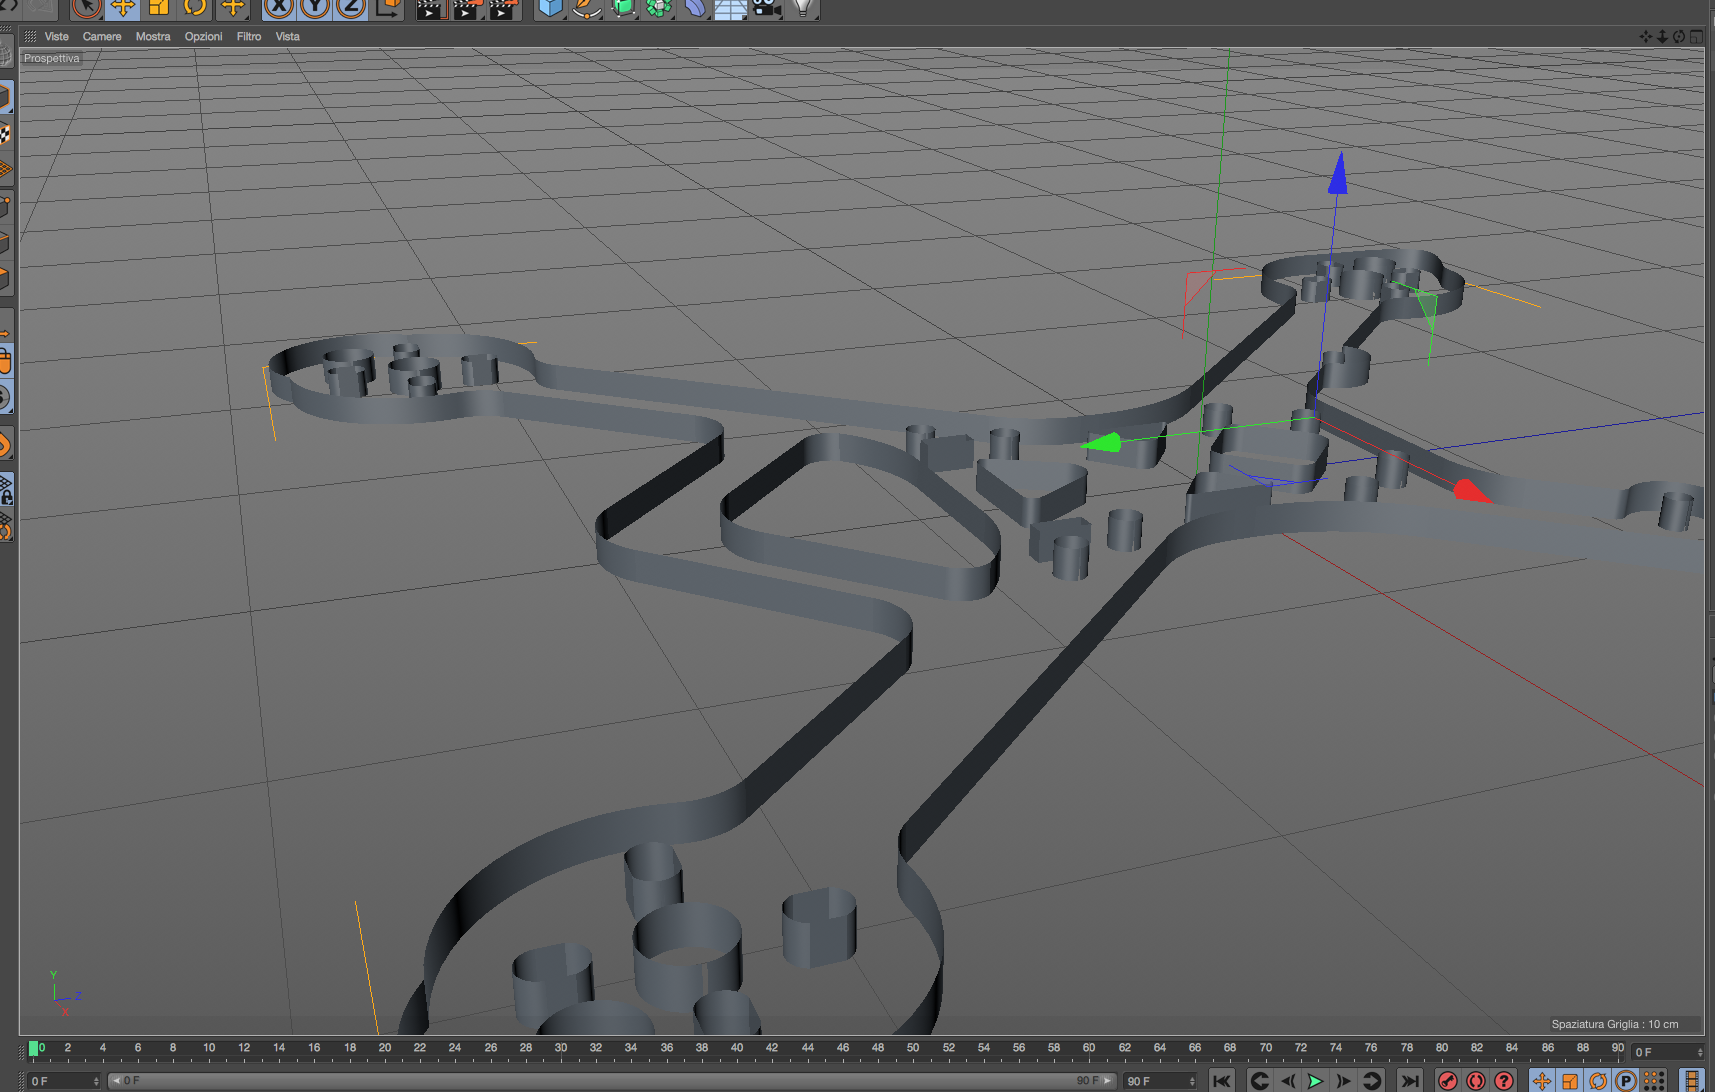
Task: Click the preview range slider bar
Action: coord(612,1081)
